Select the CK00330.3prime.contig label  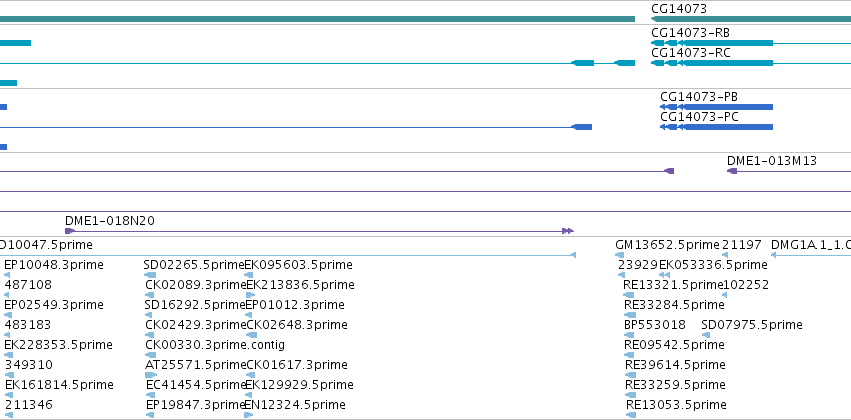click(215, 345)
